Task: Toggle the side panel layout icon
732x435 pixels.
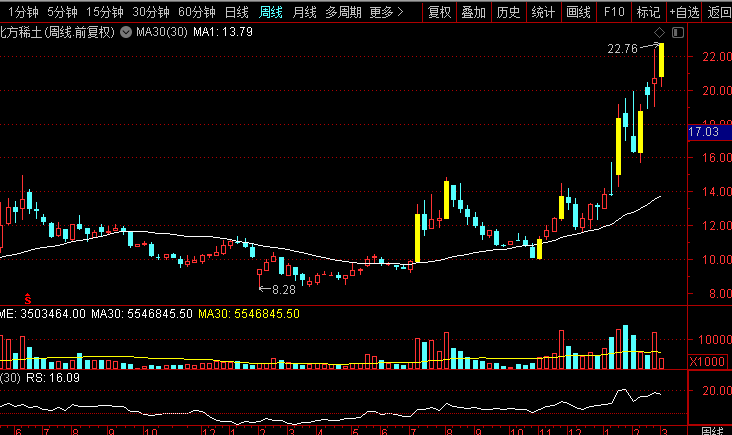Action: (678, 32)
